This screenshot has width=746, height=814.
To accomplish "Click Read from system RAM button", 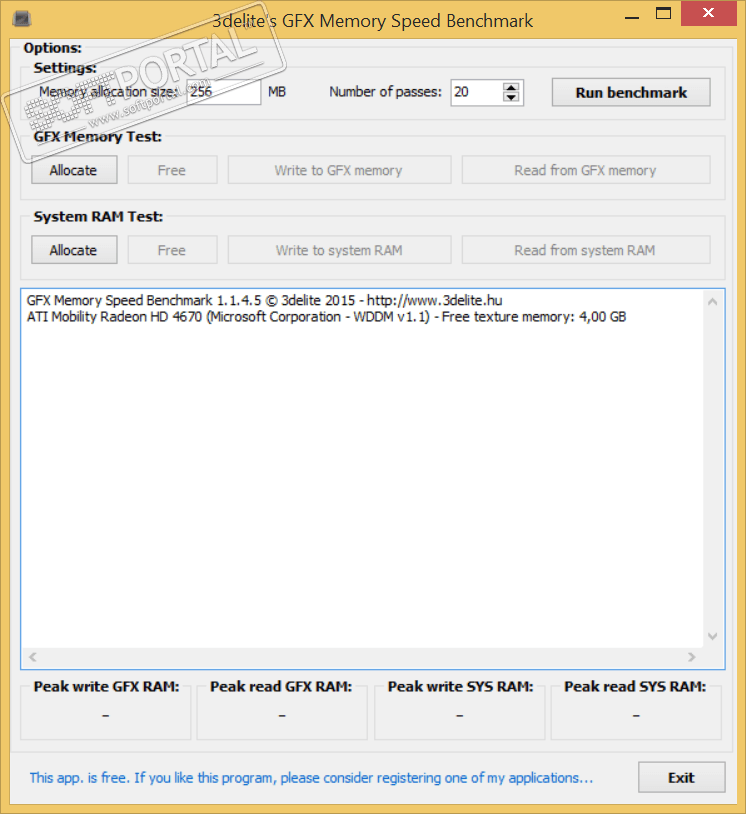I will [586, 250].
